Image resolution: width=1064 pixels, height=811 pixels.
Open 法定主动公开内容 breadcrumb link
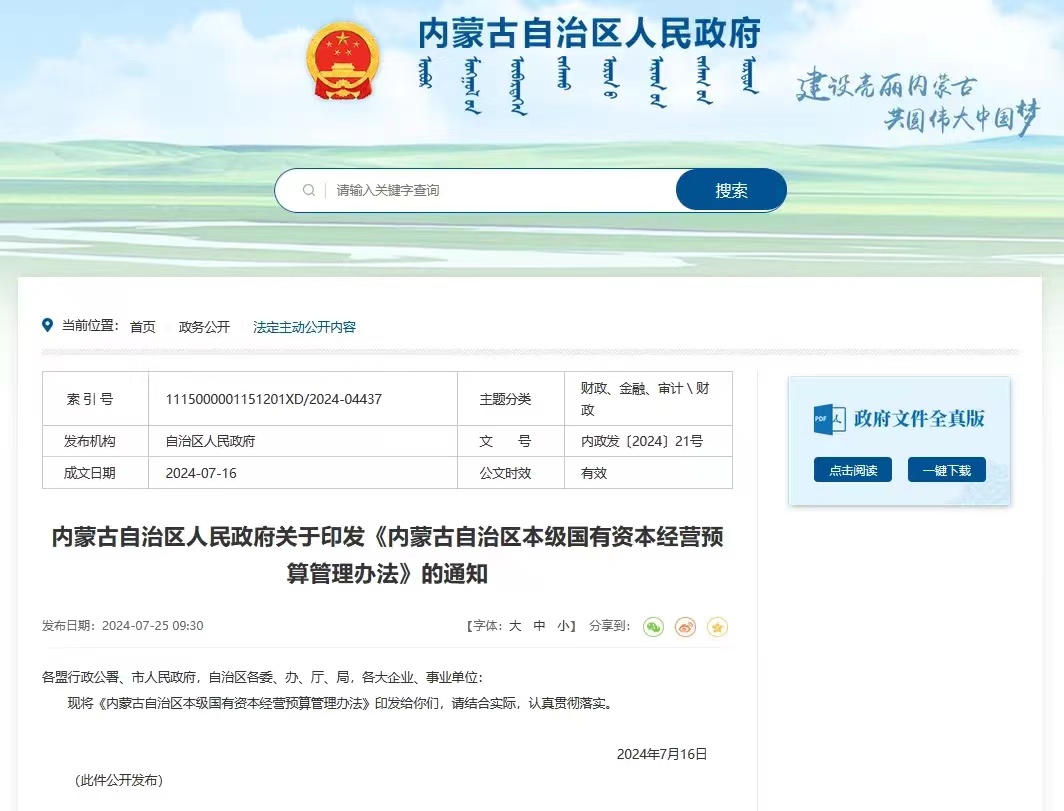coord(305,327)
